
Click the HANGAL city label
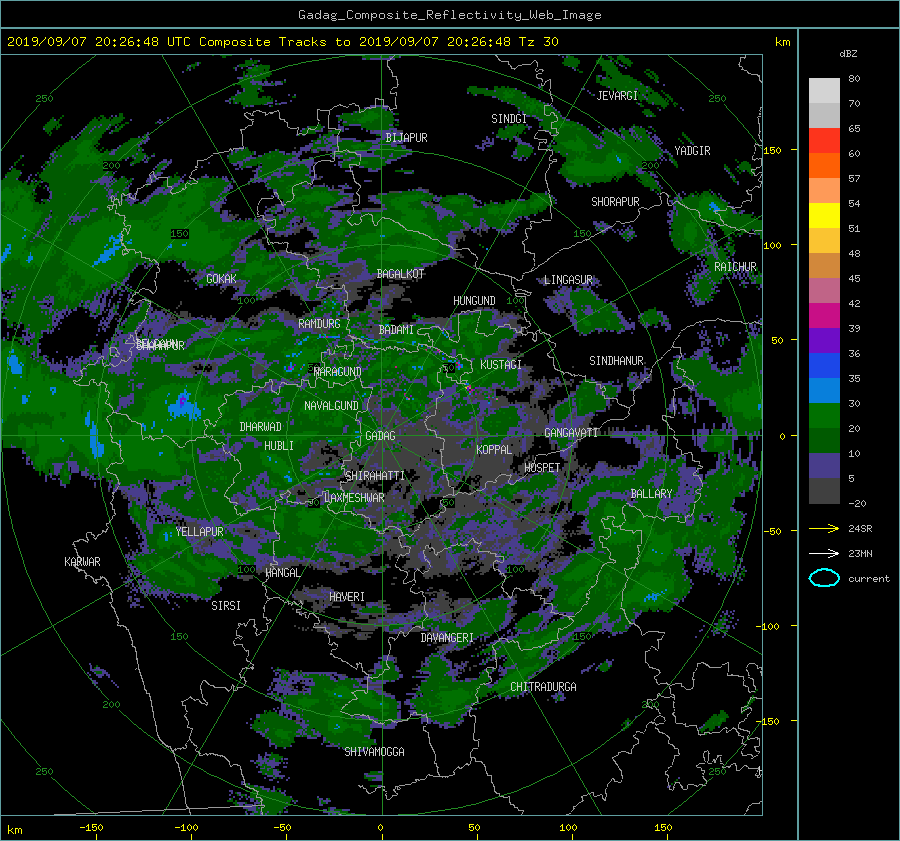point(282,572)
